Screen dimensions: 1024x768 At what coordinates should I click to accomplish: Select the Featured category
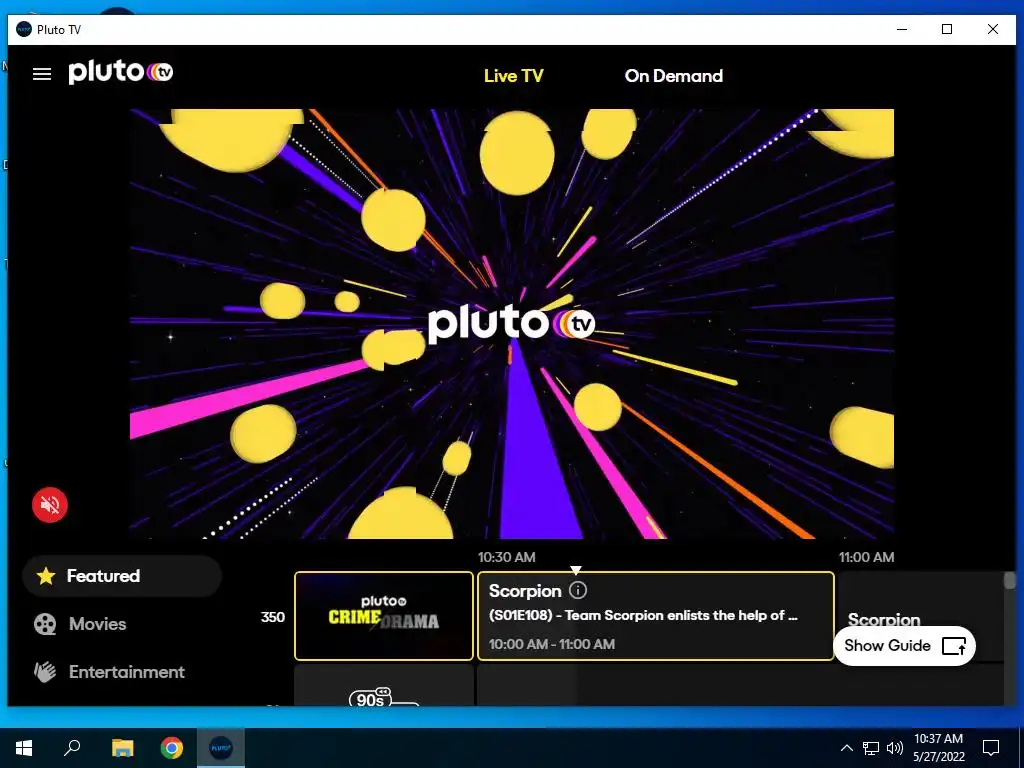[x=122, y=576]
